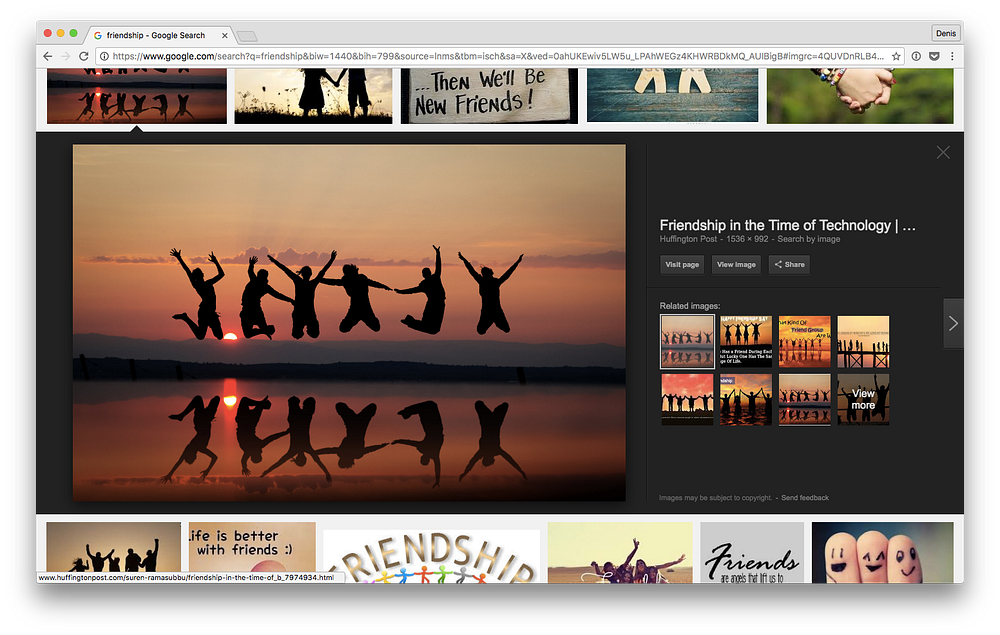Click the Denis profile button
The height and width of the screenshot is (635, 1000).
tap(946, 33)
